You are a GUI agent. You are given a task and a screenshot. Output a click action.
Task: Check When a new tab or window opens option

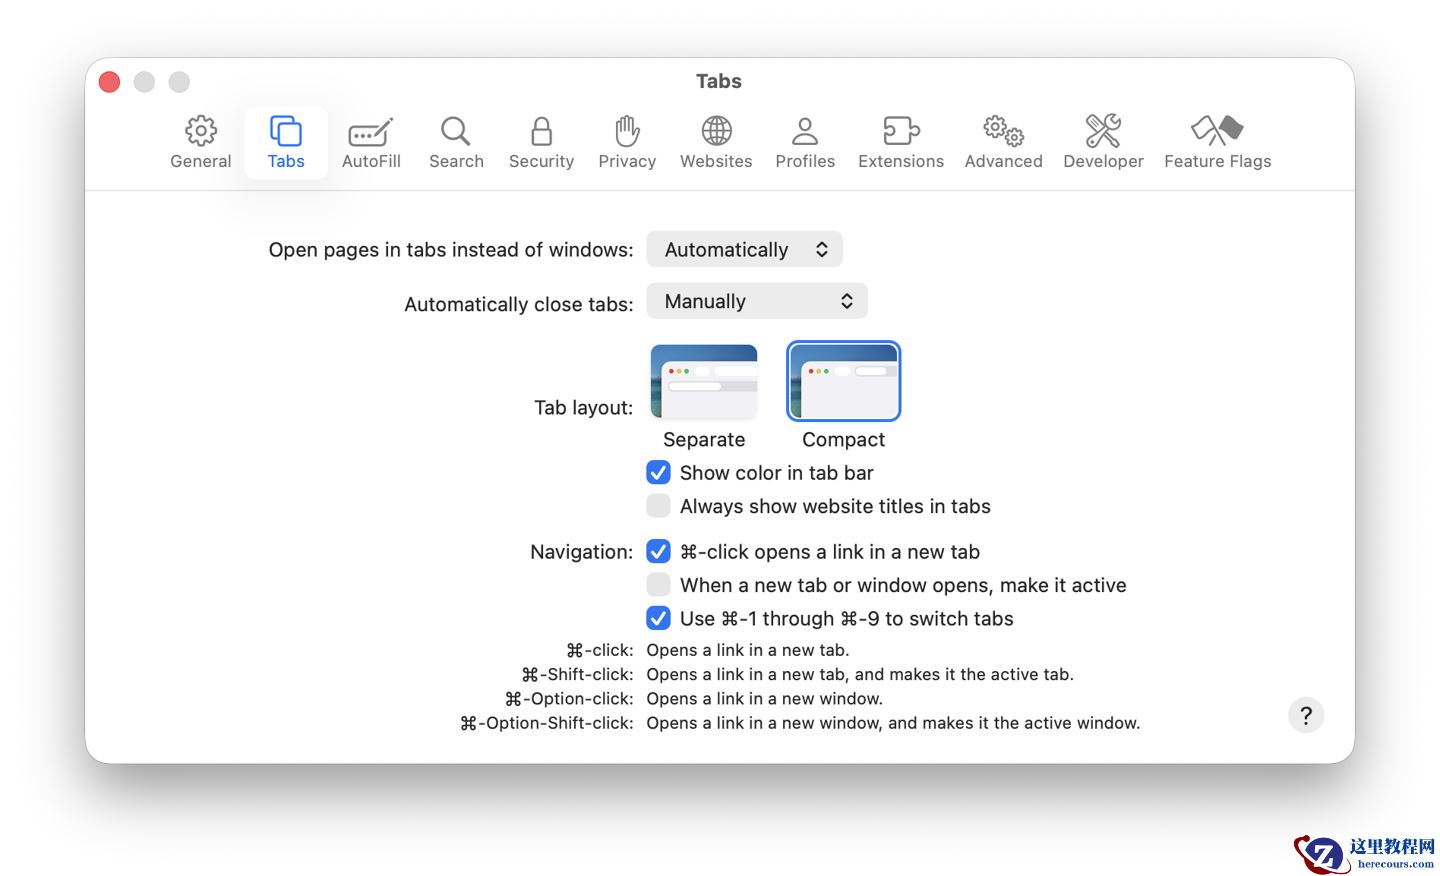point(658,584)
